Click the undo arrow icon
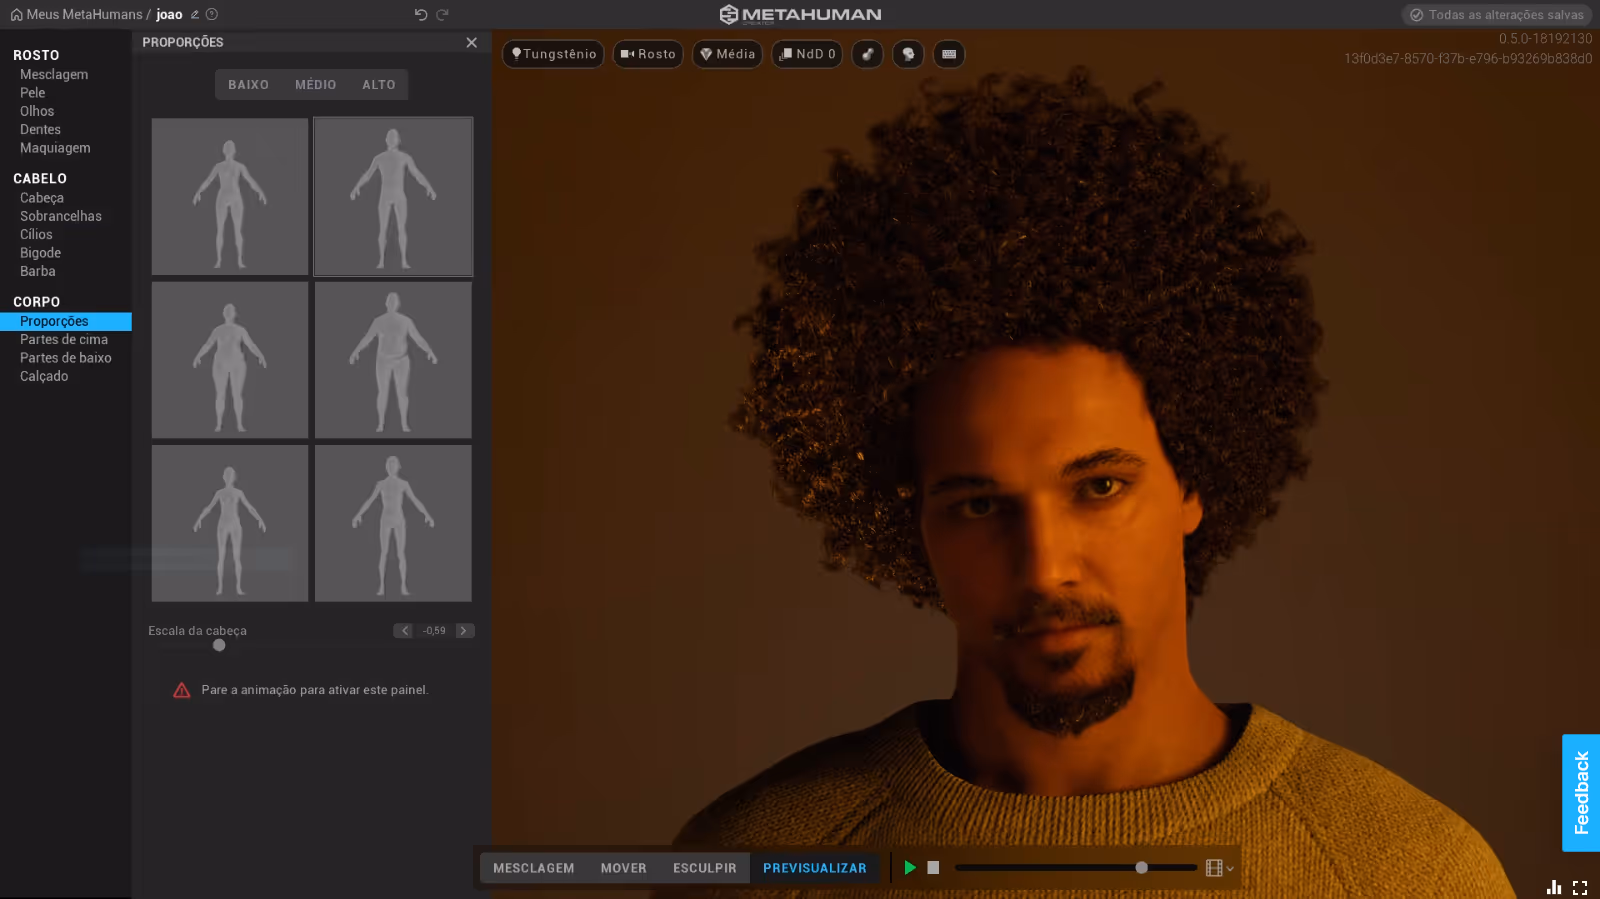 coord(420,14)
